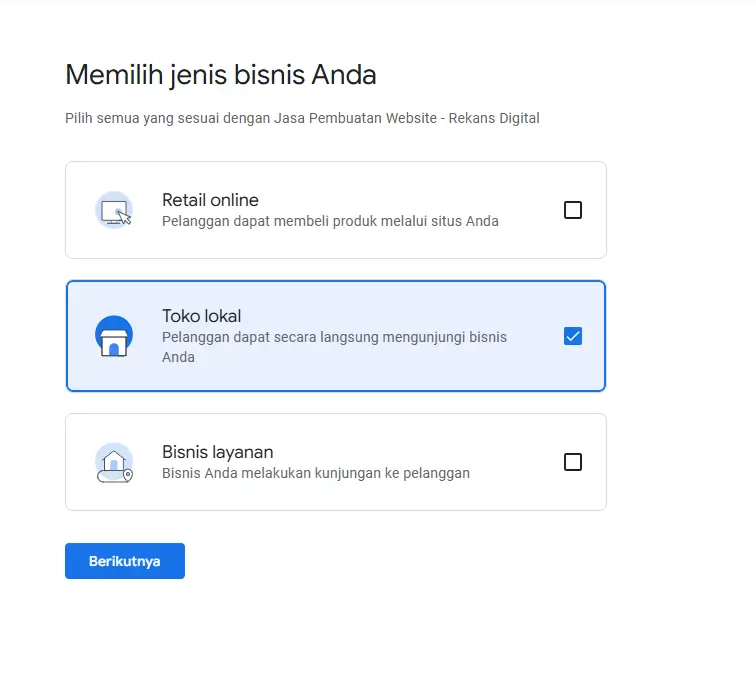Click 'Bisnis Anda melakukan kunjungan' description
The height and width of the screenshot is (675, 756).
coord(316,473)
